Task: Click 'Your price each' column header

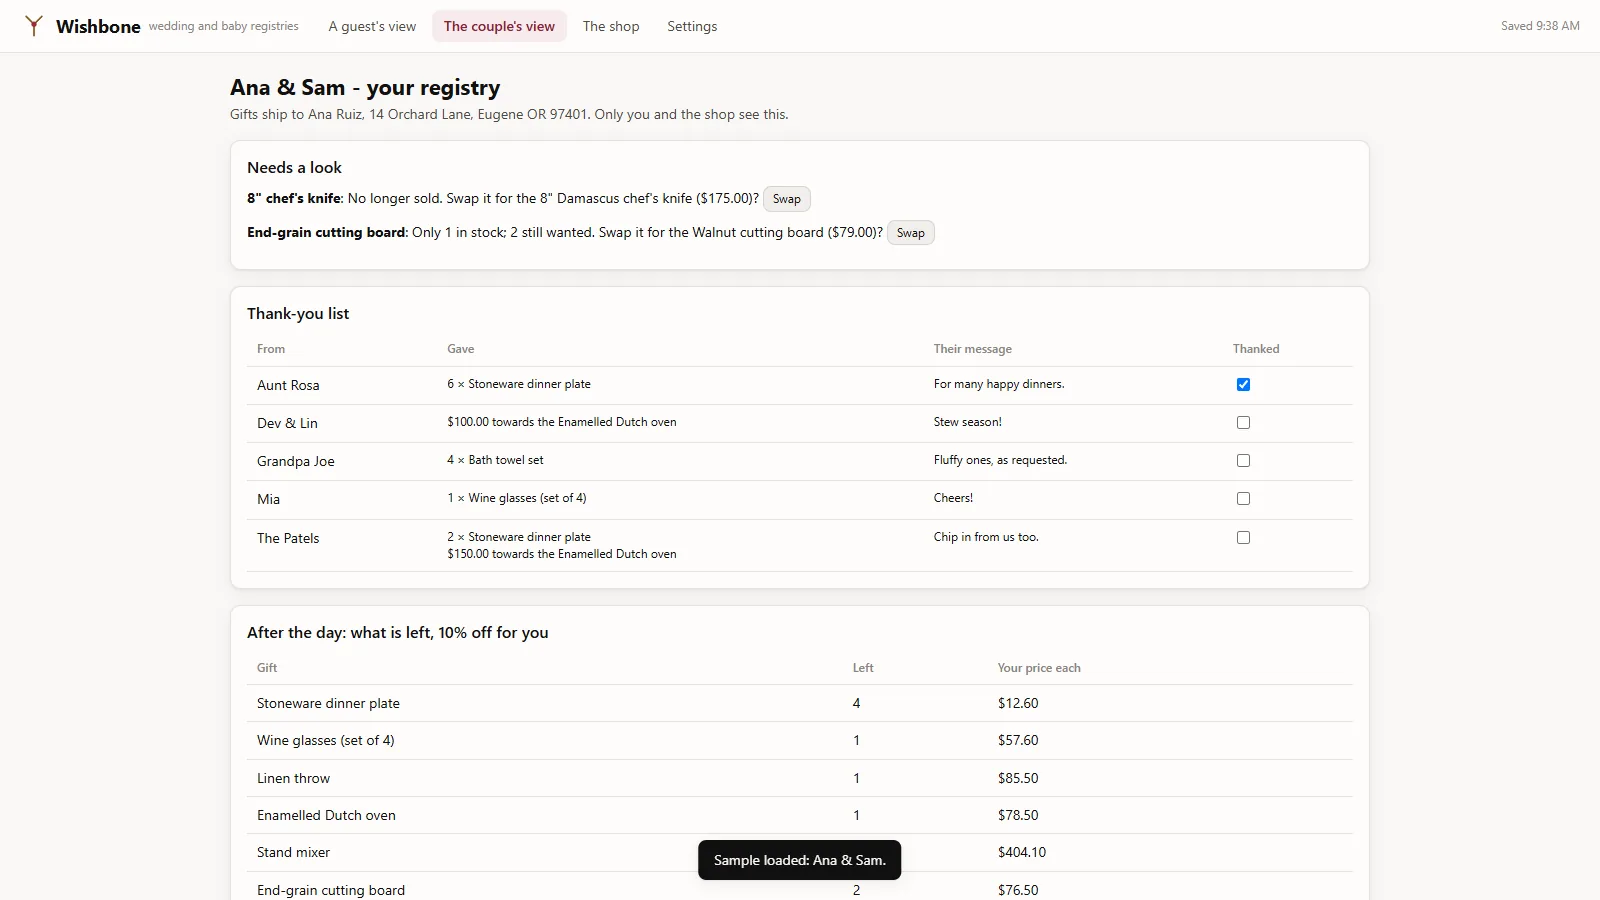Action: point(1039,668)
